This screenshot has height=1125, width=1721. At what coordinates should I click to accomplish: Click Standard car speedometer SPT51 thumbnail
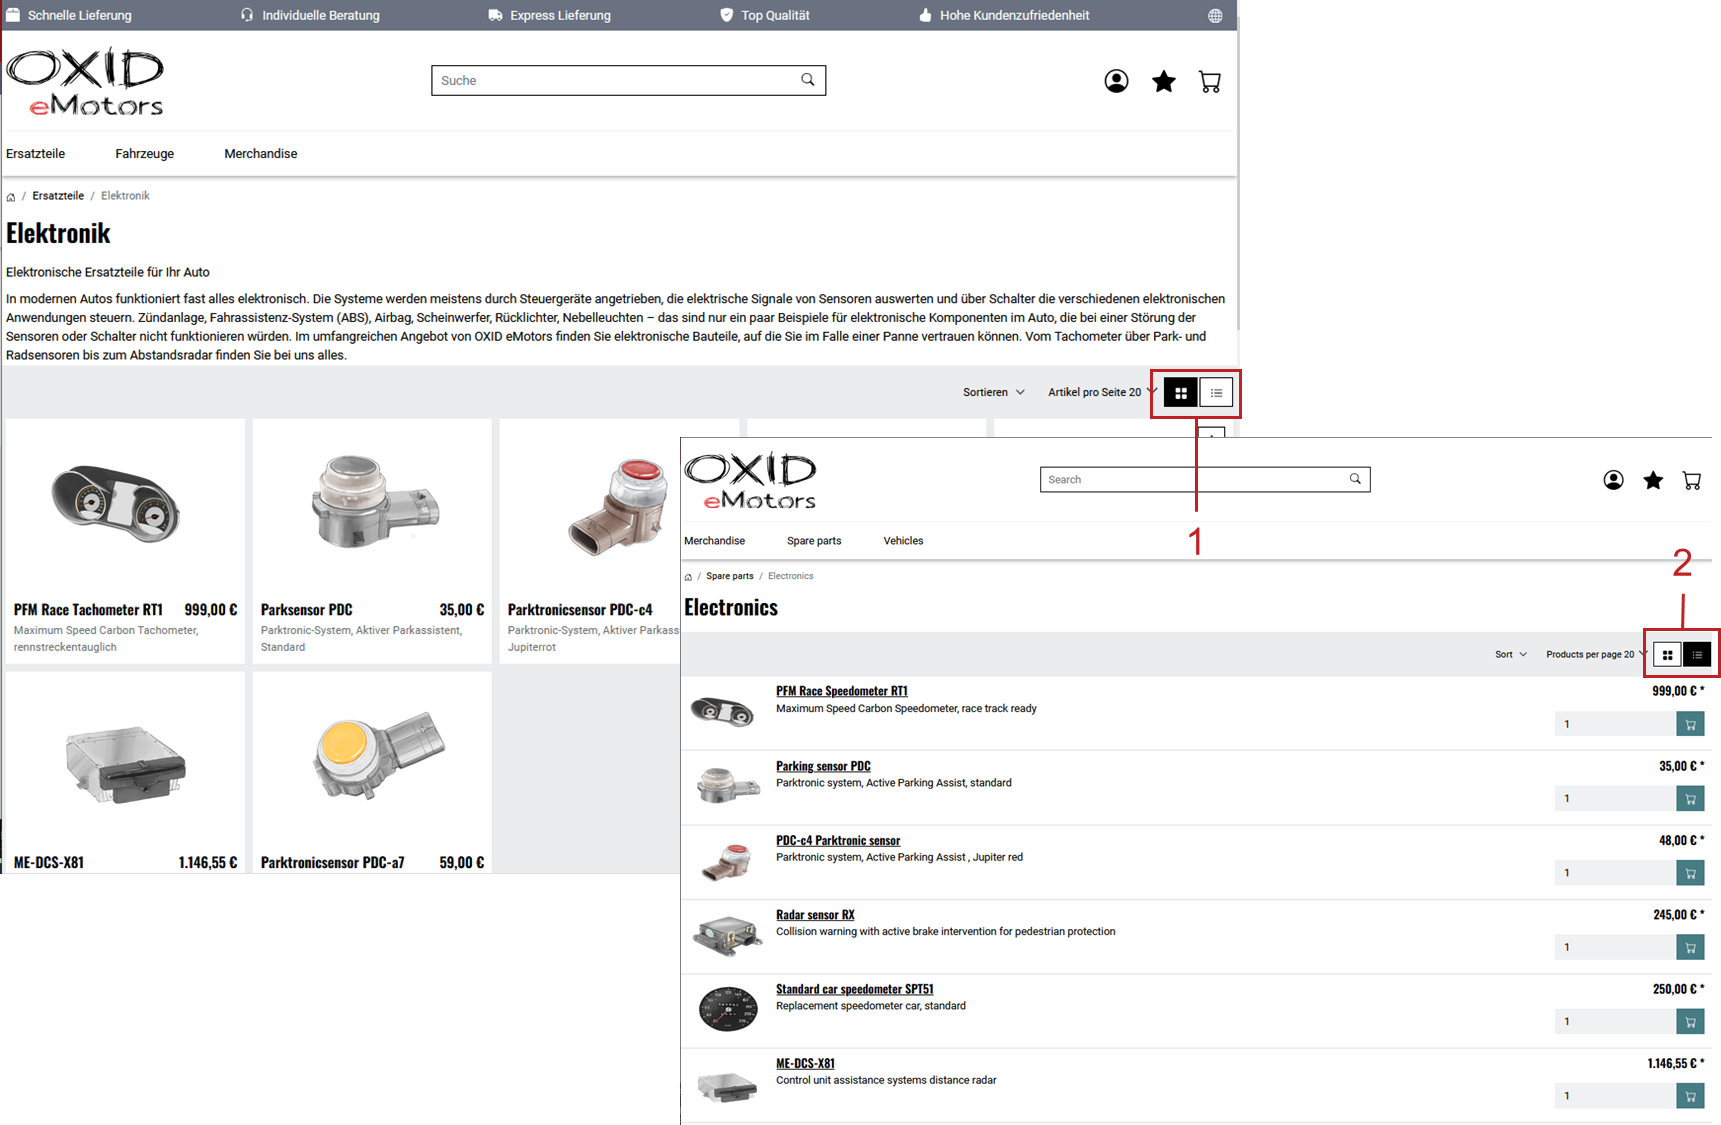point(728,1009)
